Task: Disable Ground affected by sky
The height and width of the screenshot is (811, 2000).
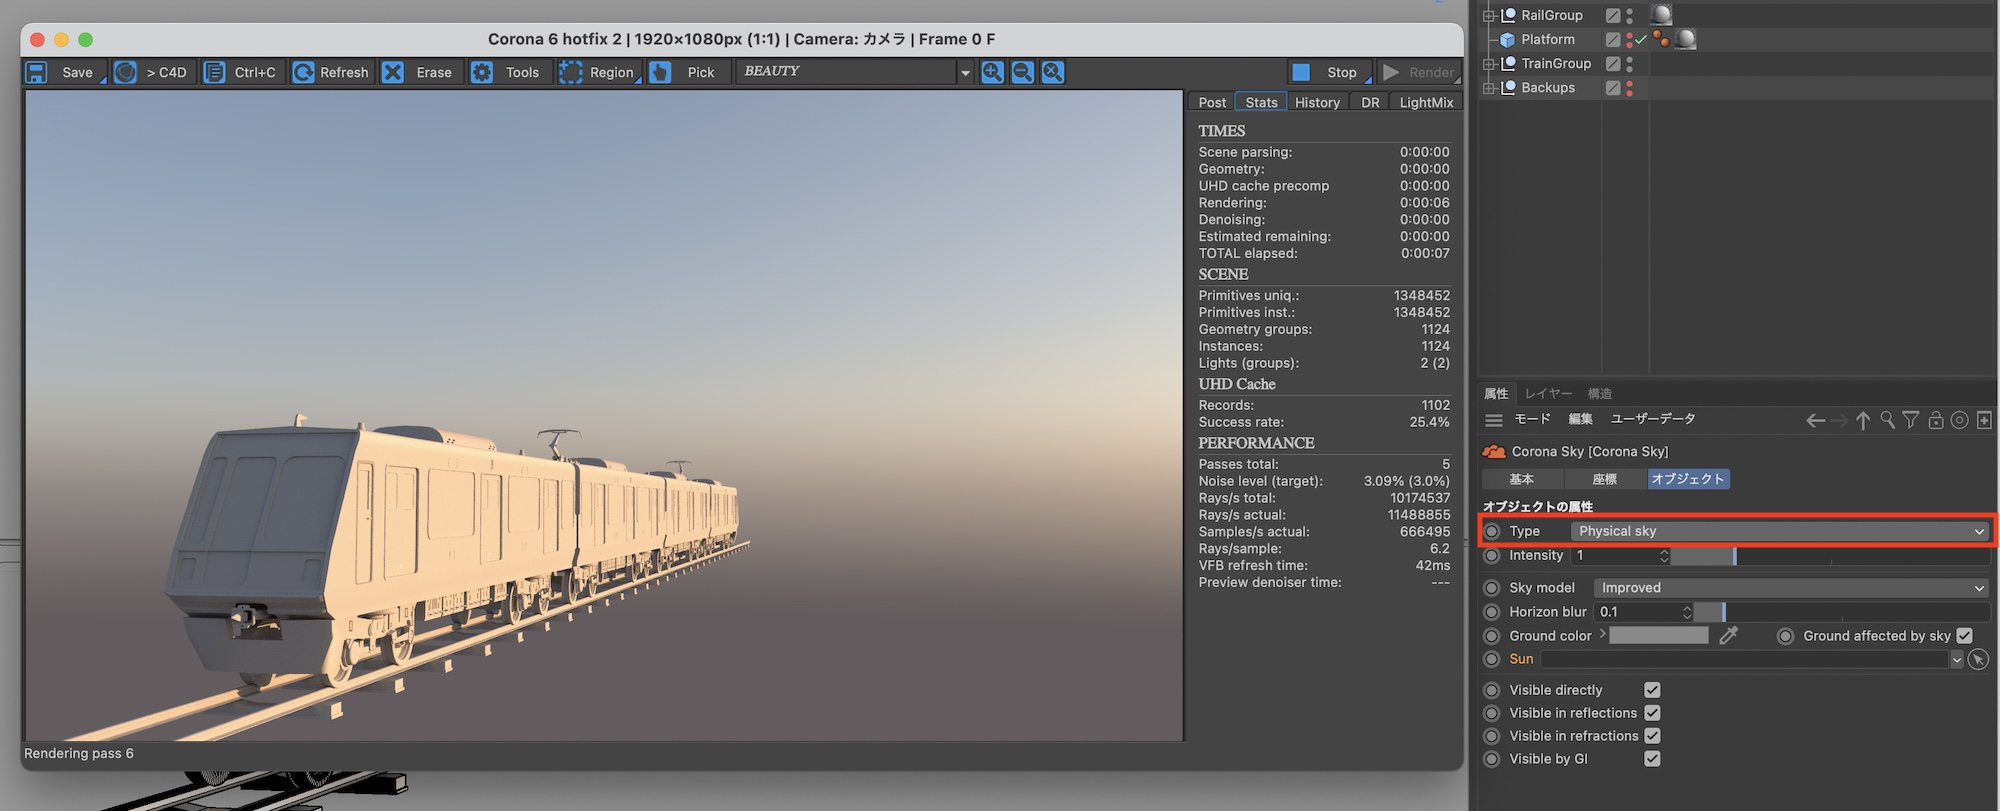Action: coord(1964,636)
